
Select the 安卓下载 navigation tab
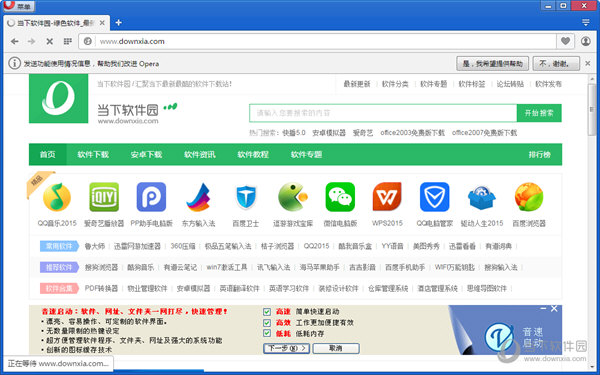147,155
